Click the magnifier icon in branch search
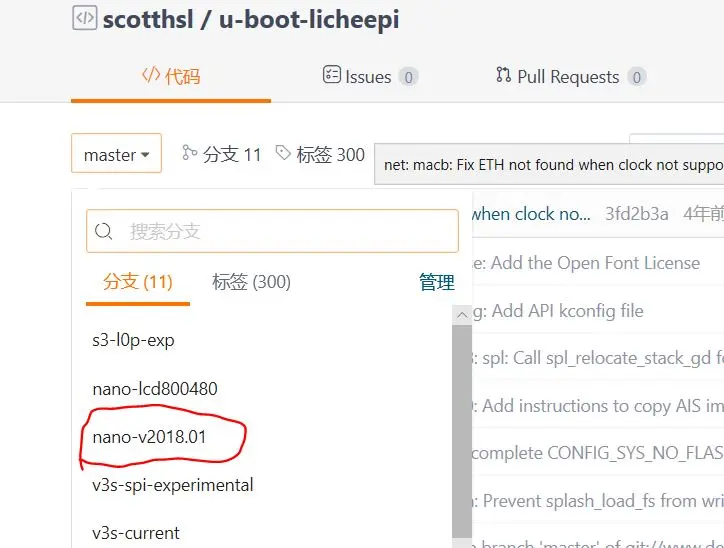724x548 pixels. pos(104,232)
